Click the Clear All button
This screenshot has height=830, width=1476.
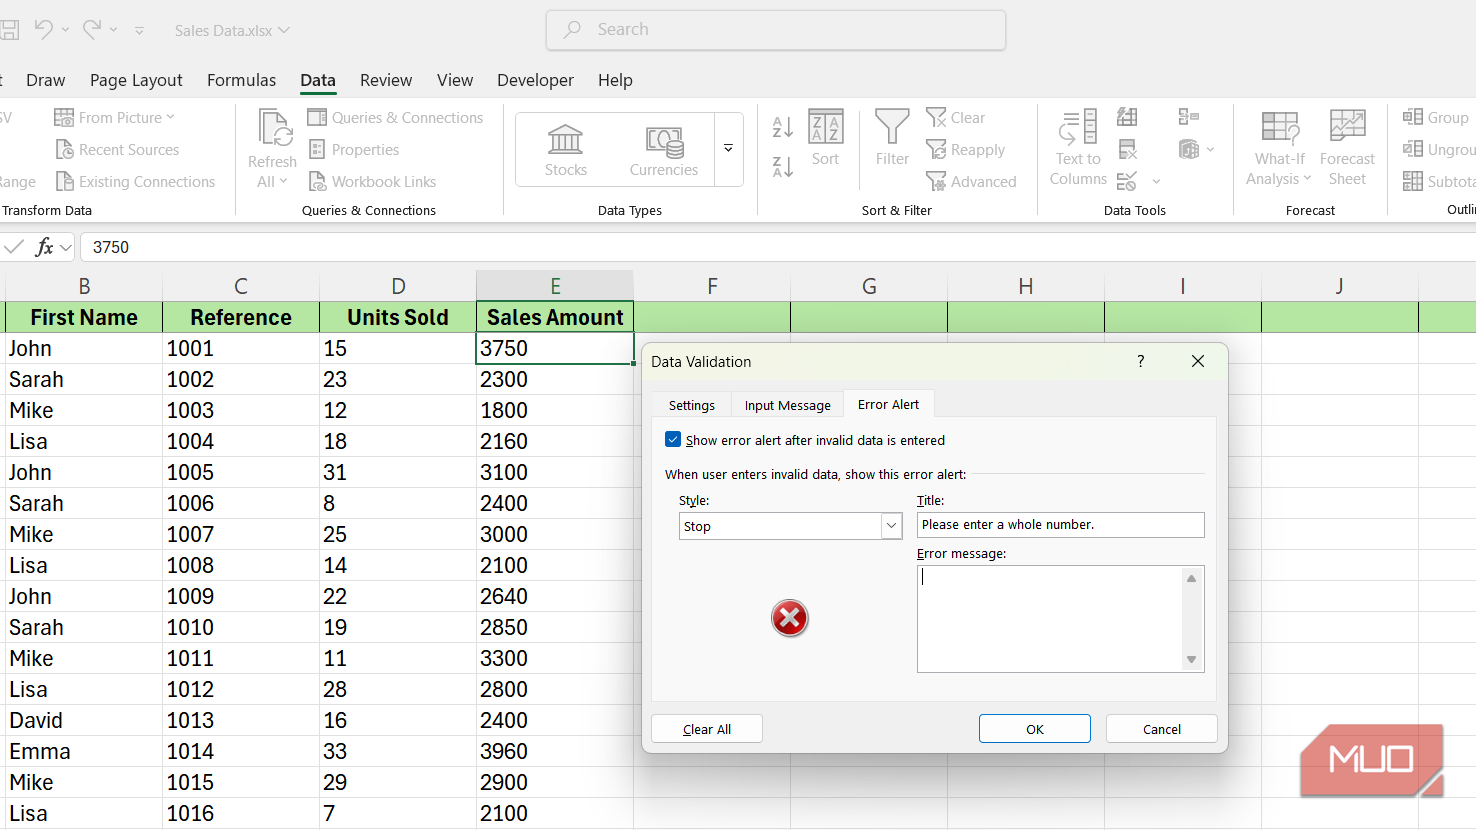(707, 729)
